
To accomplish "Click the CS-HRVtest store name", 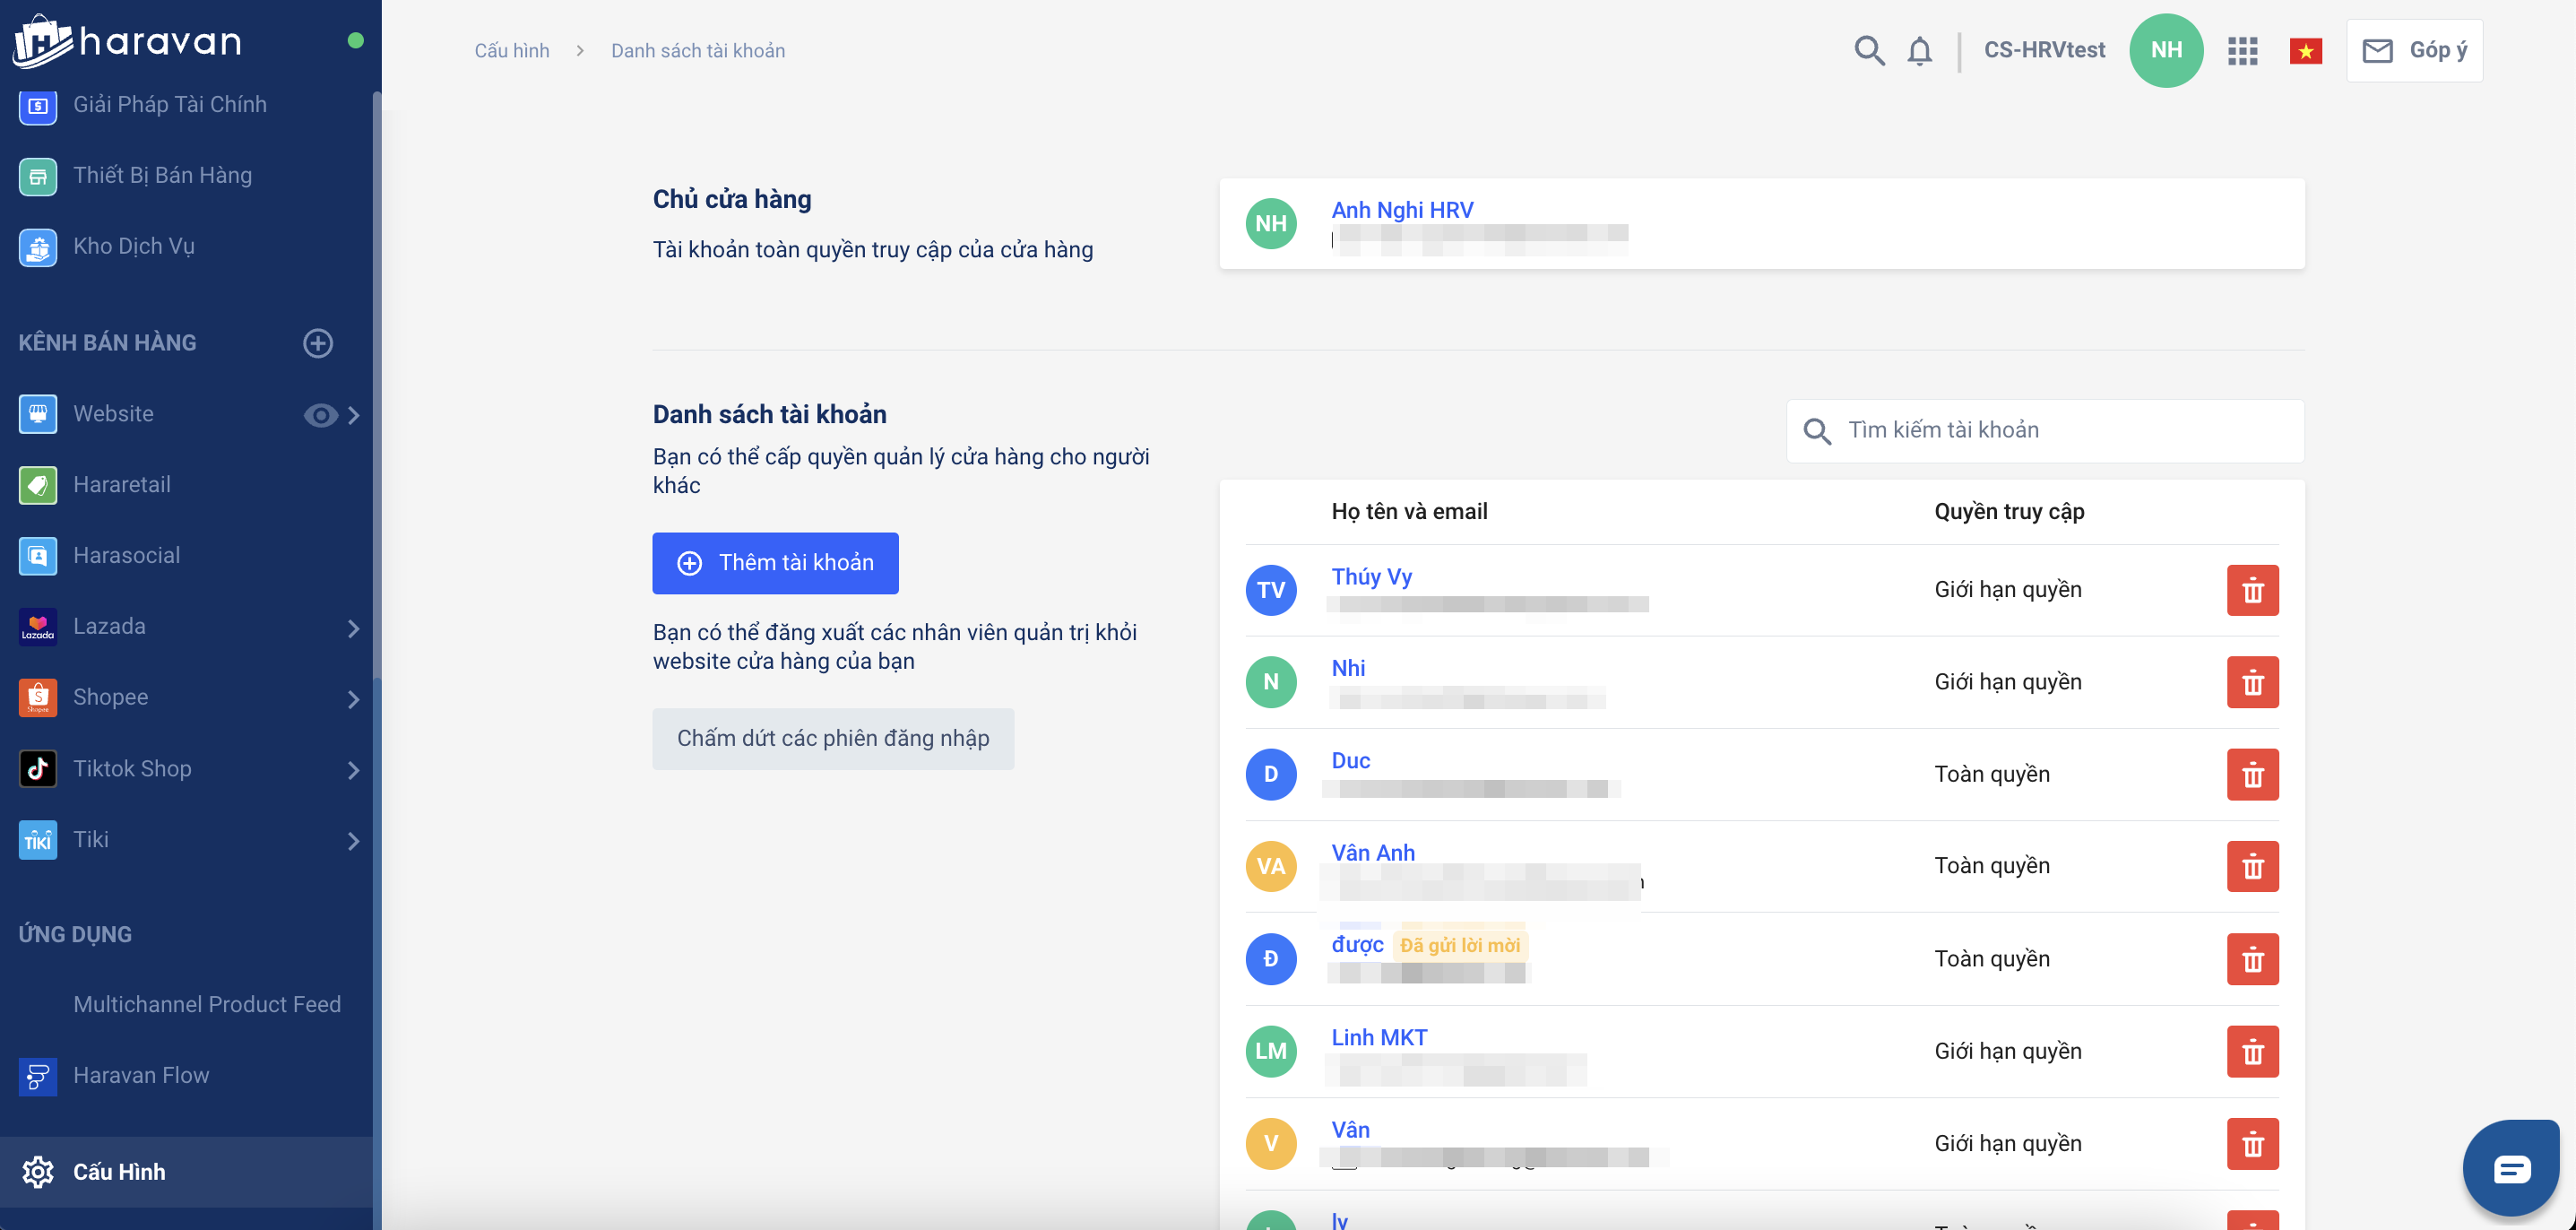I will 2044,50.
